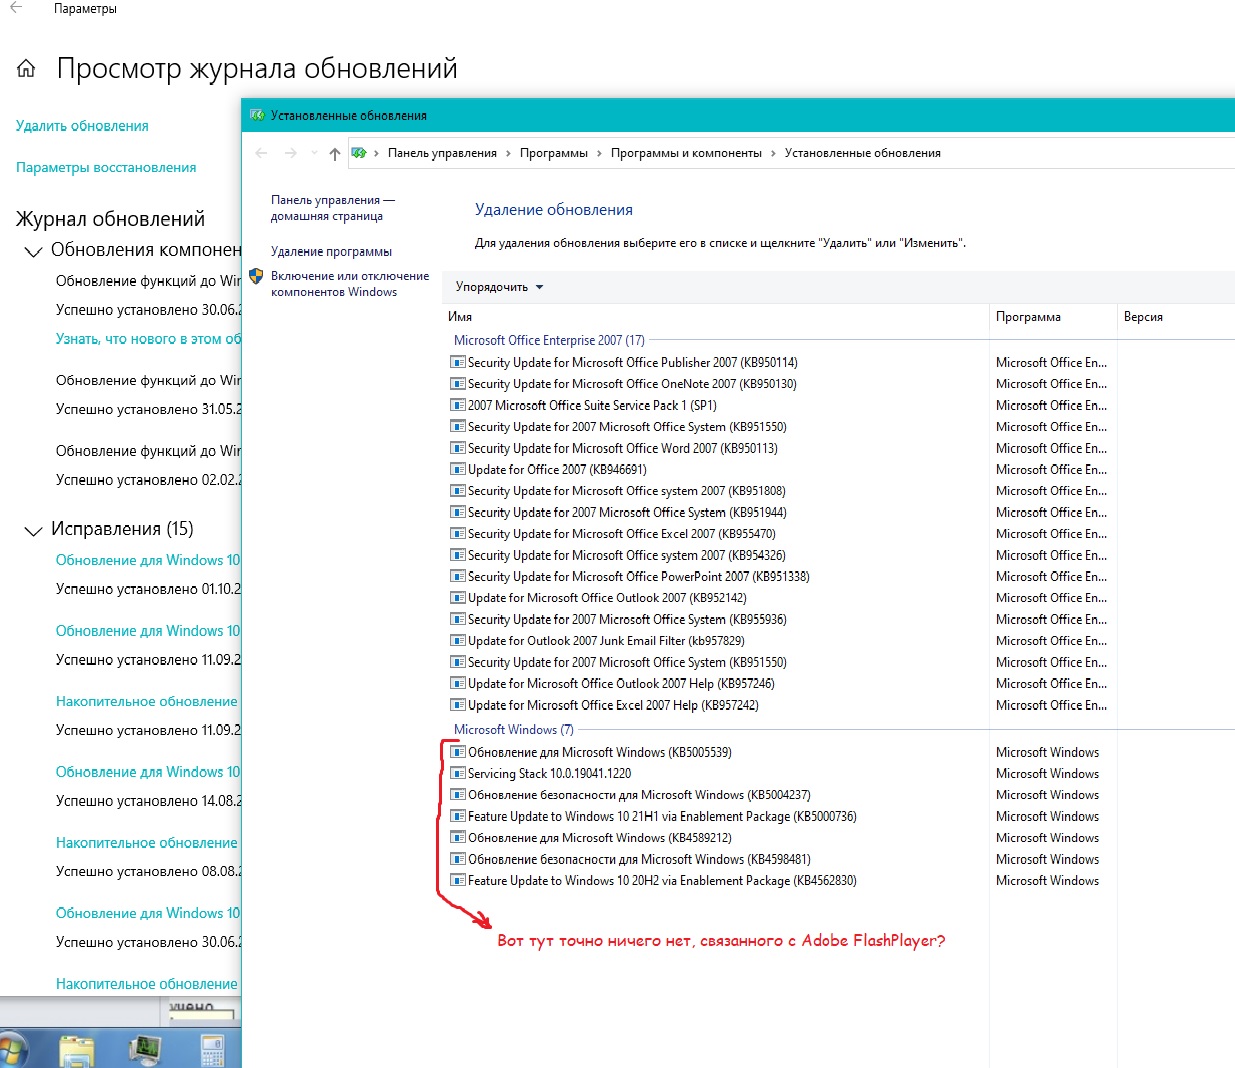Click icon of Word 2007 KB950113 row
The width and height of the screenshot is (1235, 1068).
coord(458,448)
